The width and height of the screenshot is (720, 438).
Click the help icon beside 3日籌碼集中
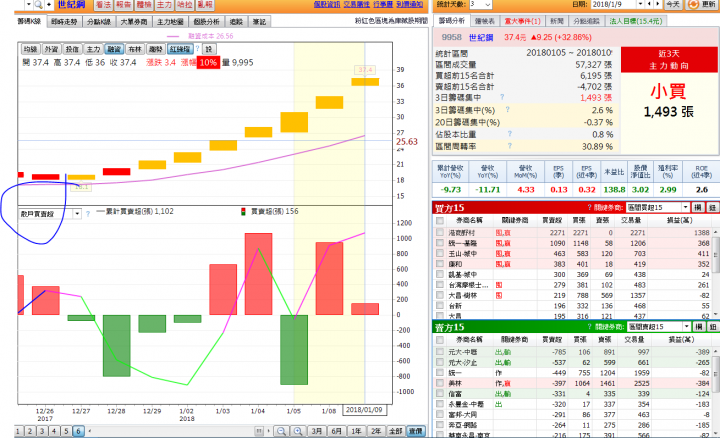coord(502,97)
